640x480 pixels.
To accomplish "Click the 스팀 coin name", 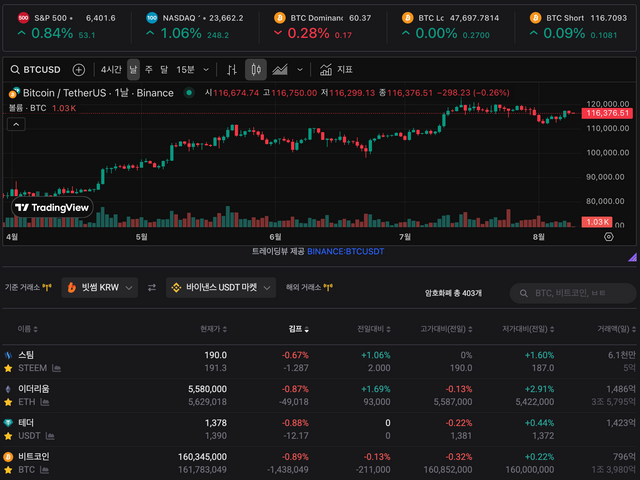I will pos(26,355).
